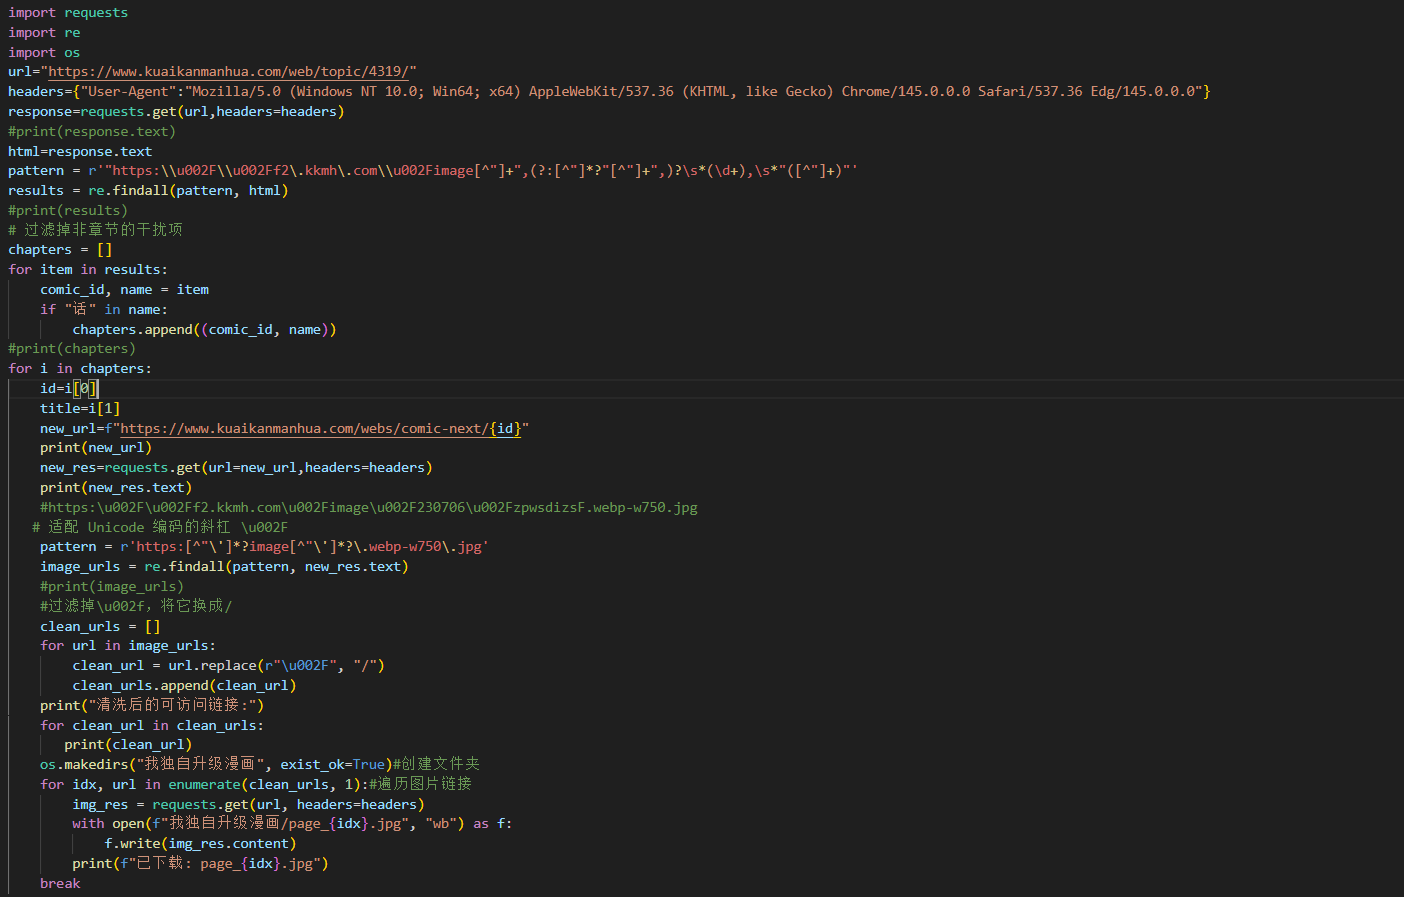Click 'print(f"已下载: page_{idx}.jpg")' line
Screen dimensions: 1404x897
pyautogui.click(x=200, y=863)
